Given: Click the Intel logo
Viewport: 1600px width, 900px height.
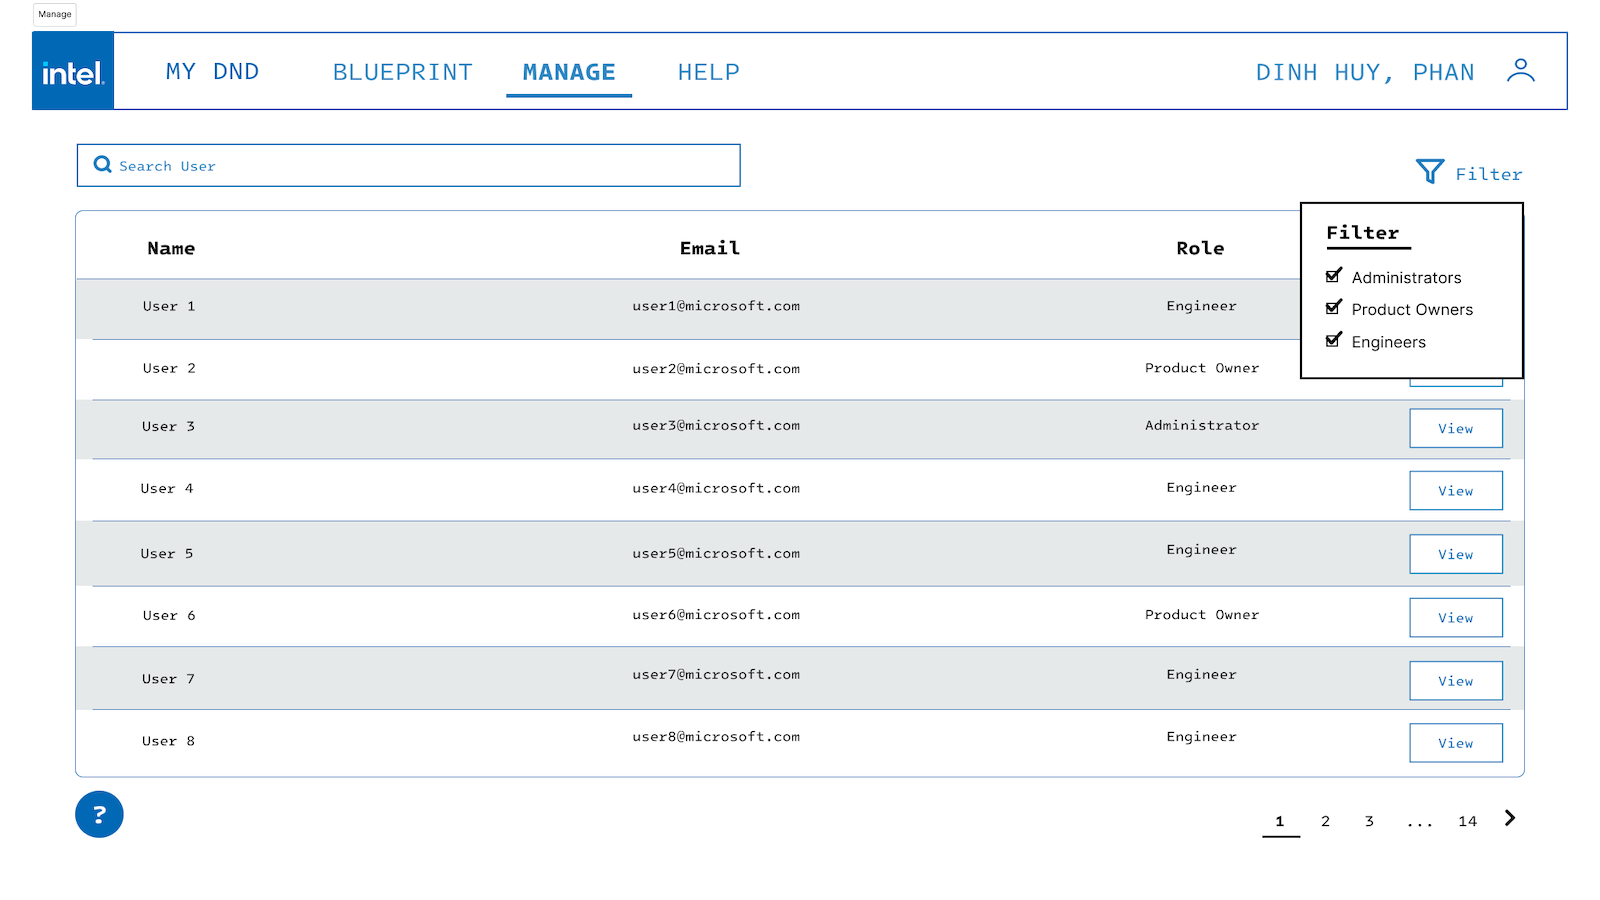Looking at the screenshot, I should [x=73, y=71].
